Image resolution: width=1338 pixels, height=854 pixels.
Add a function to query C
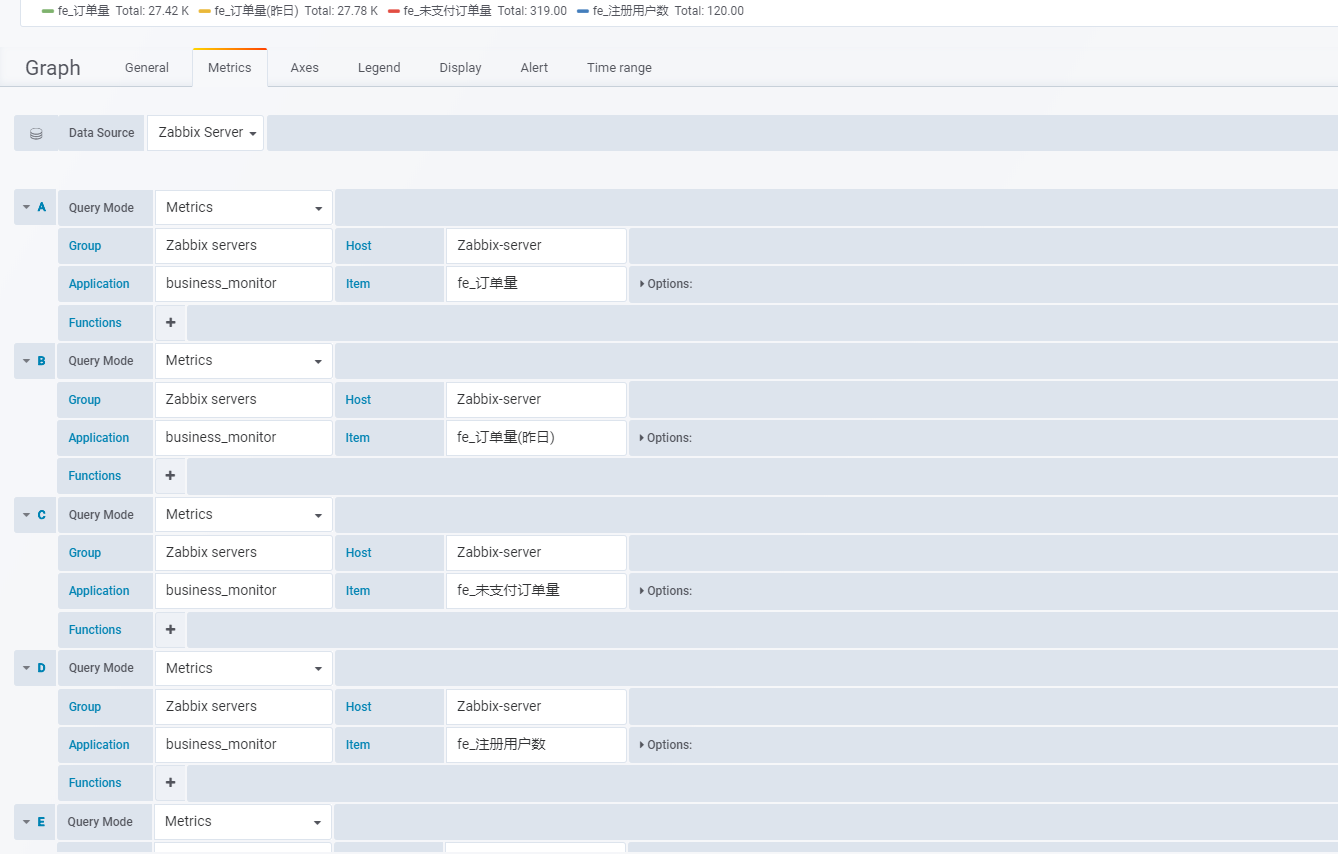[170, 630]
